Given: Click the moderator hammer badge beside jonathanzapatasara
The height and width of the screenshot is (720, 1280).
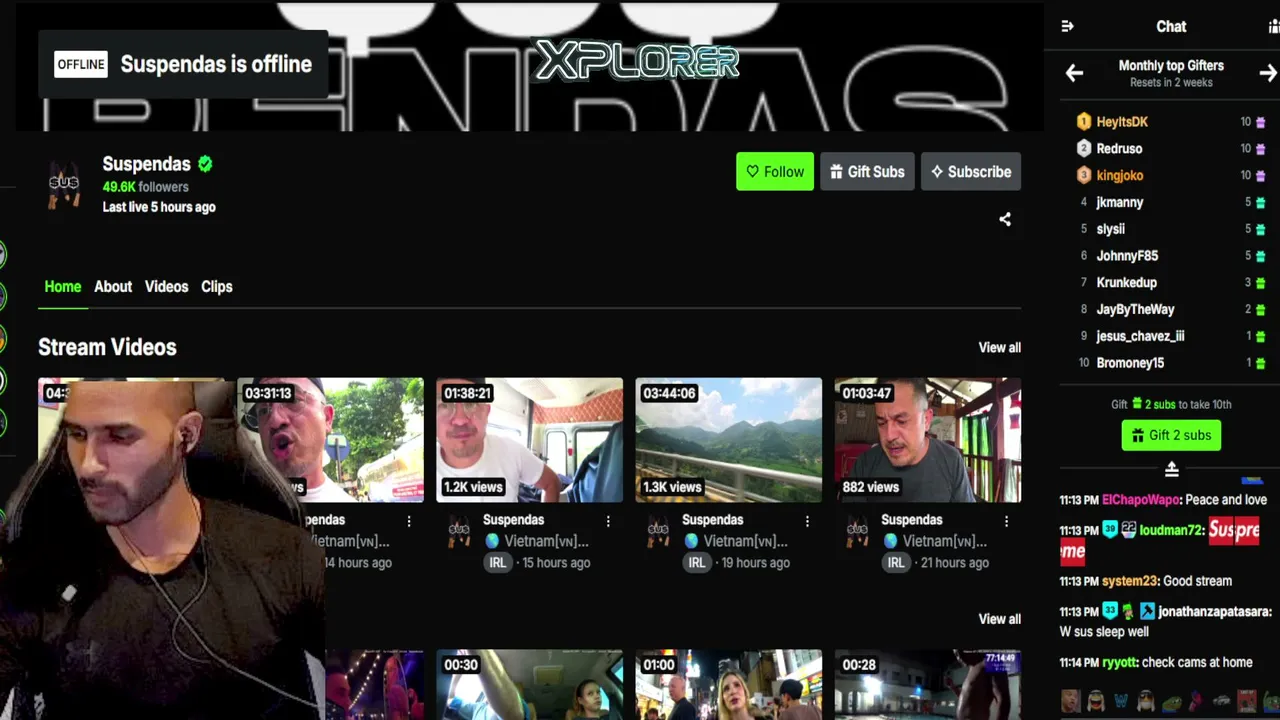Looking at the screenshot, I should pyautogui.click(x=1147, y=611).
